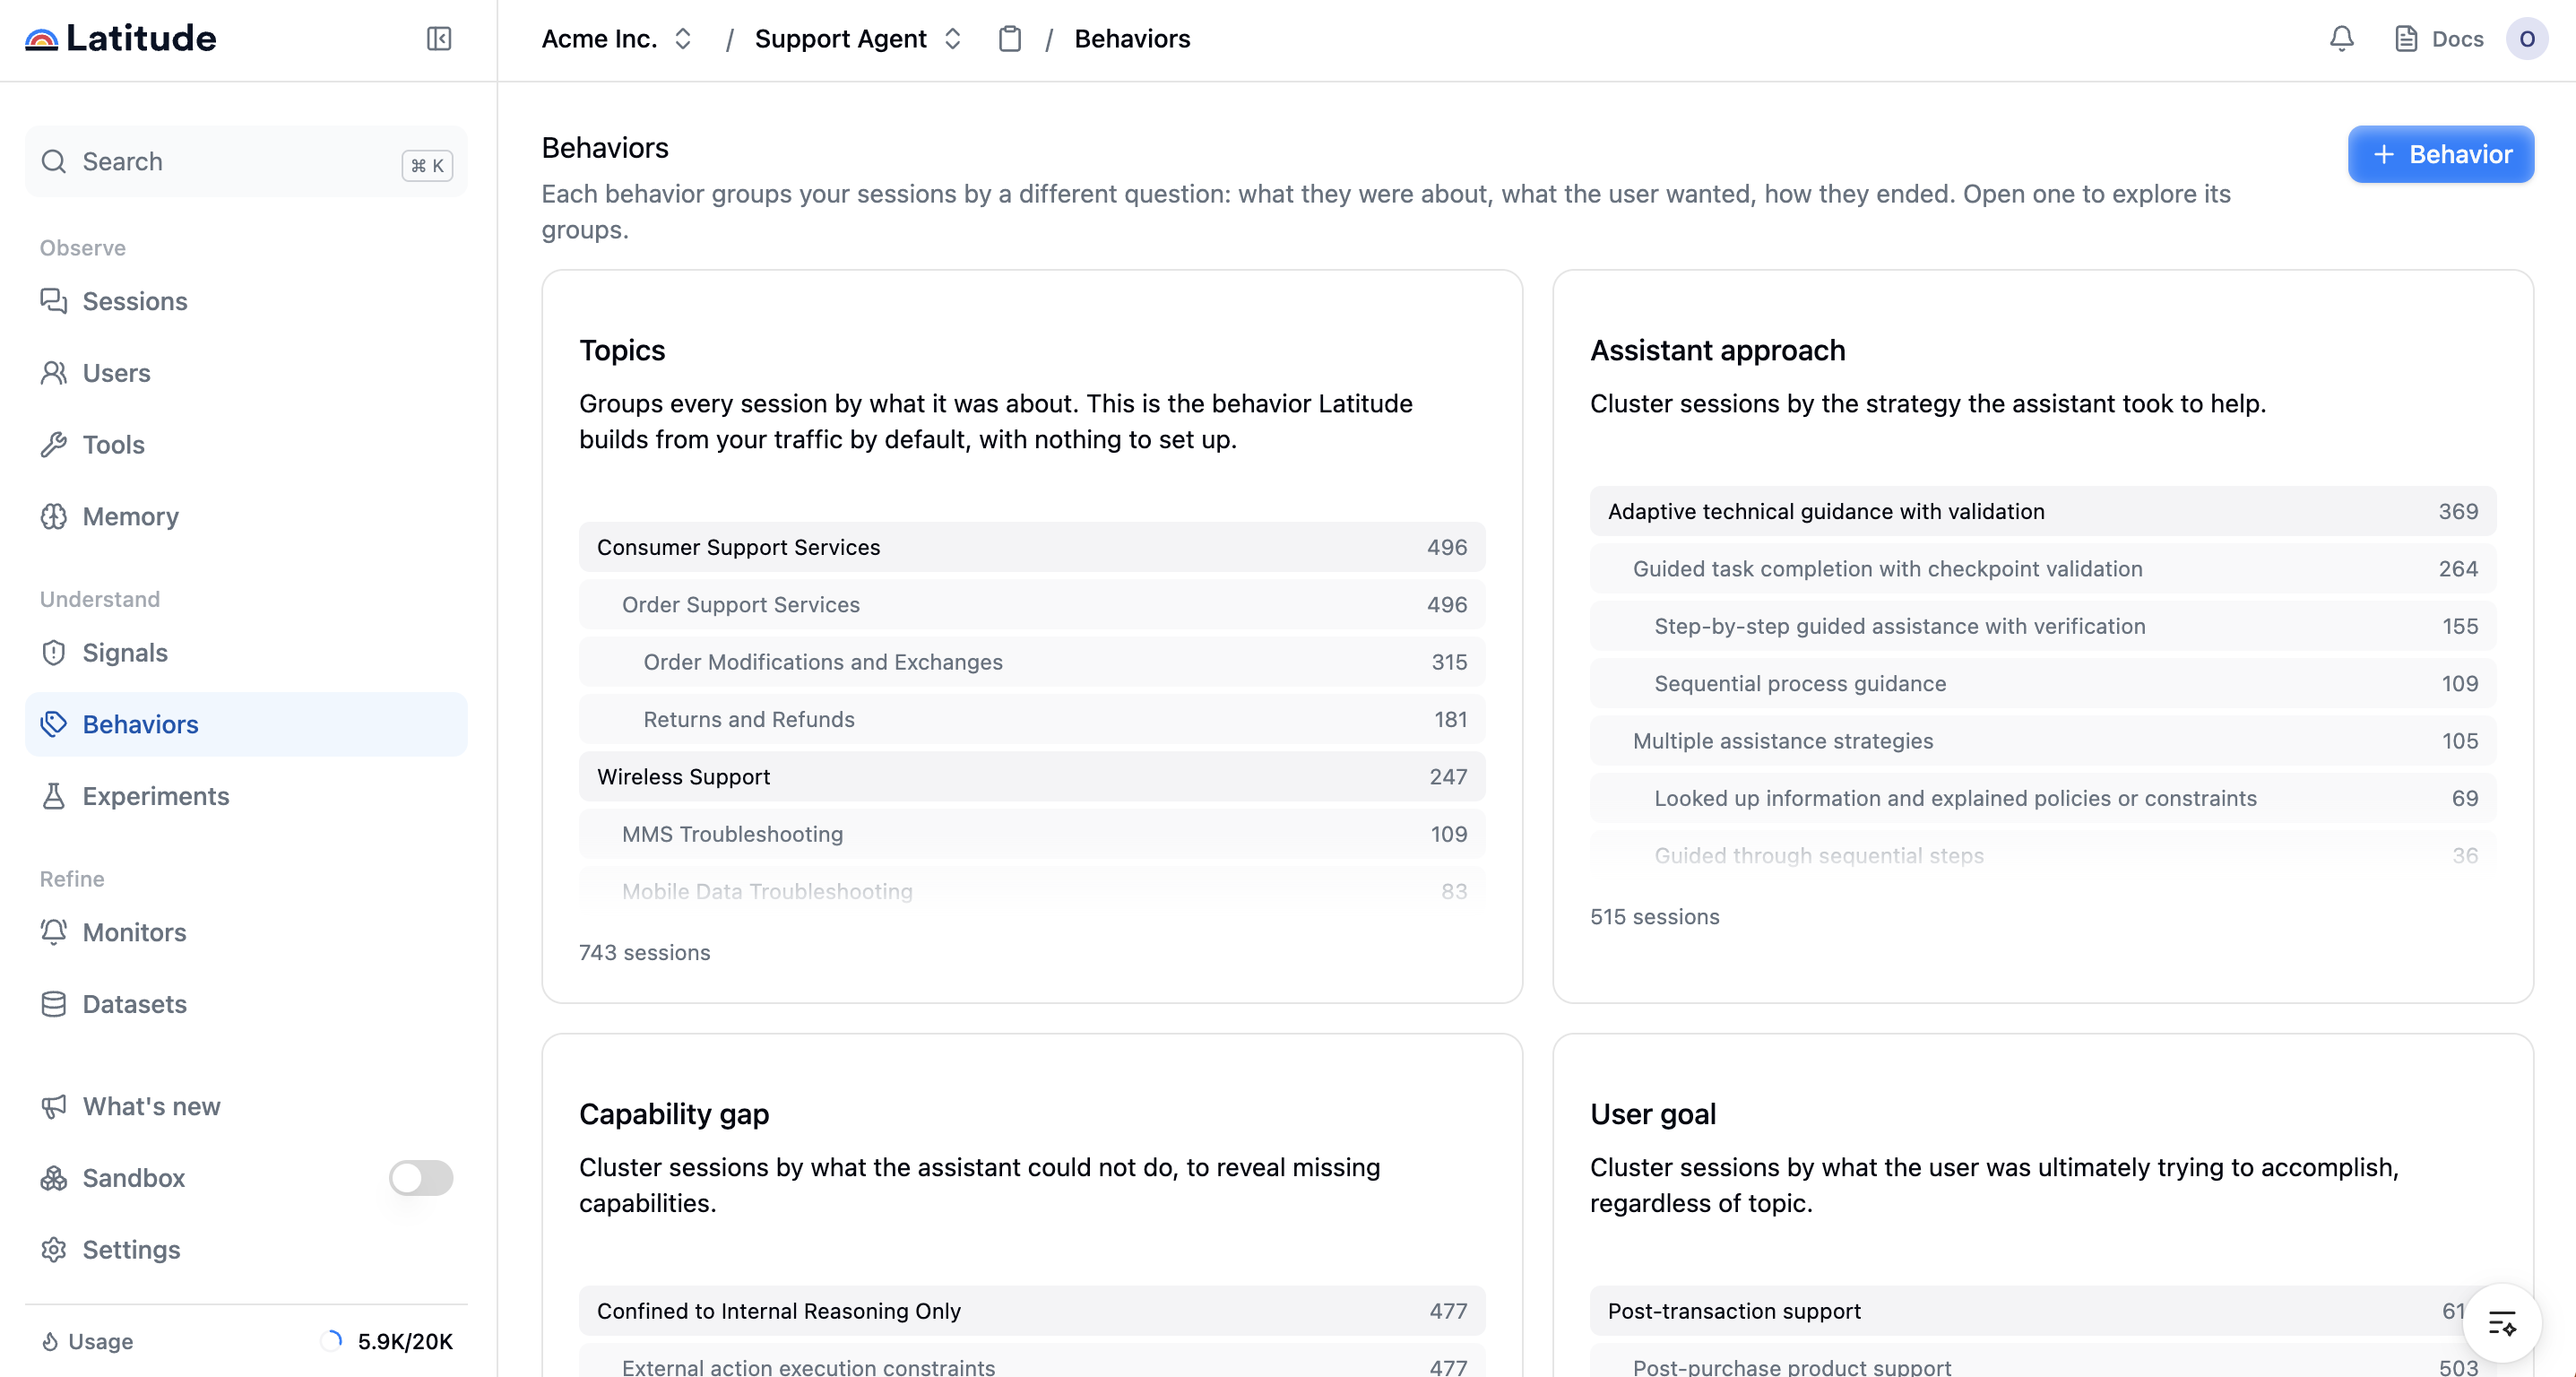Click the 5.9K/20K usage value
This screenshot has width=2576, height=1377.
coord(405,1342)
